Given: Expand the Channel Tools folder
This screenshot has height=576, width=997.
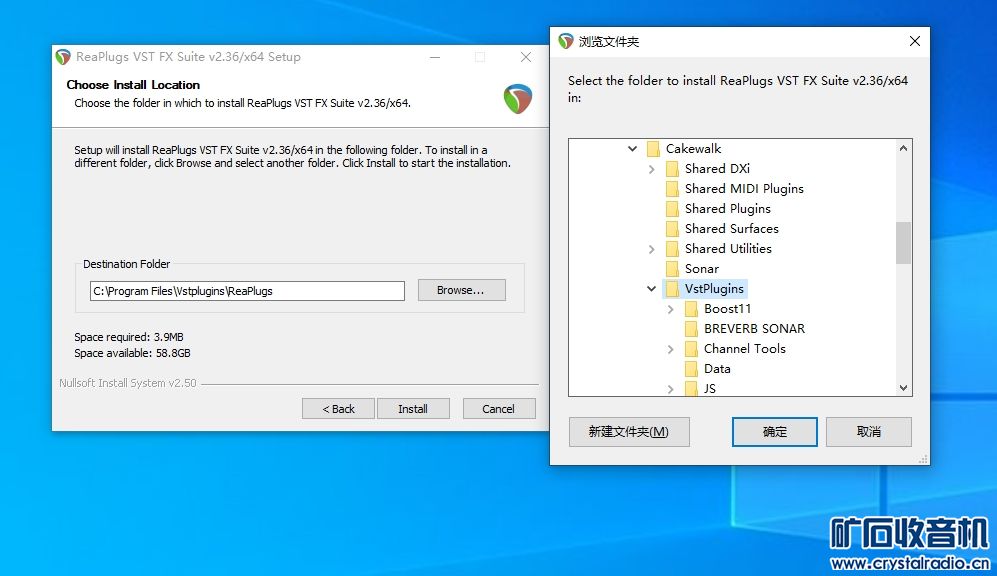Looking at the screenshot, I should [x=670, y=349].
